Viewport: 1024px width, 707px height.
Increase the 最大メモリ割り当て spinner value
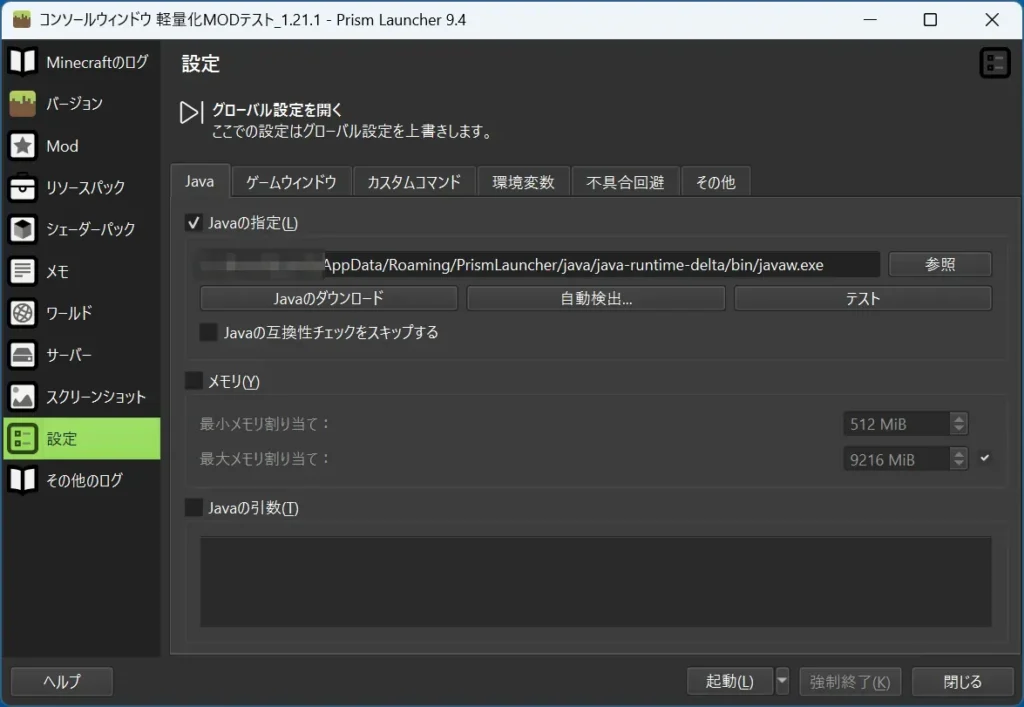coord(959,453)
